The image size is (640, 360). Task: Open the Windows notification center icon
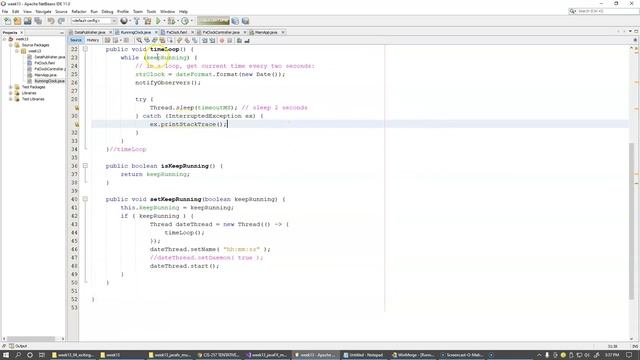(x=629, y=355)
